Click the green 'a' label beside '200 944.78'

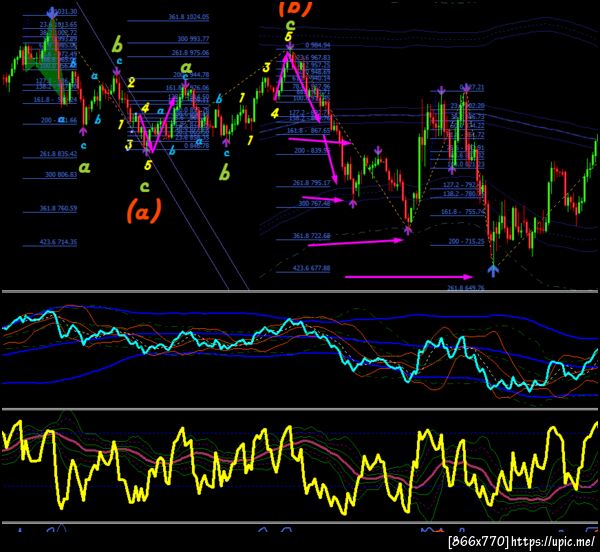coord(186,67)
